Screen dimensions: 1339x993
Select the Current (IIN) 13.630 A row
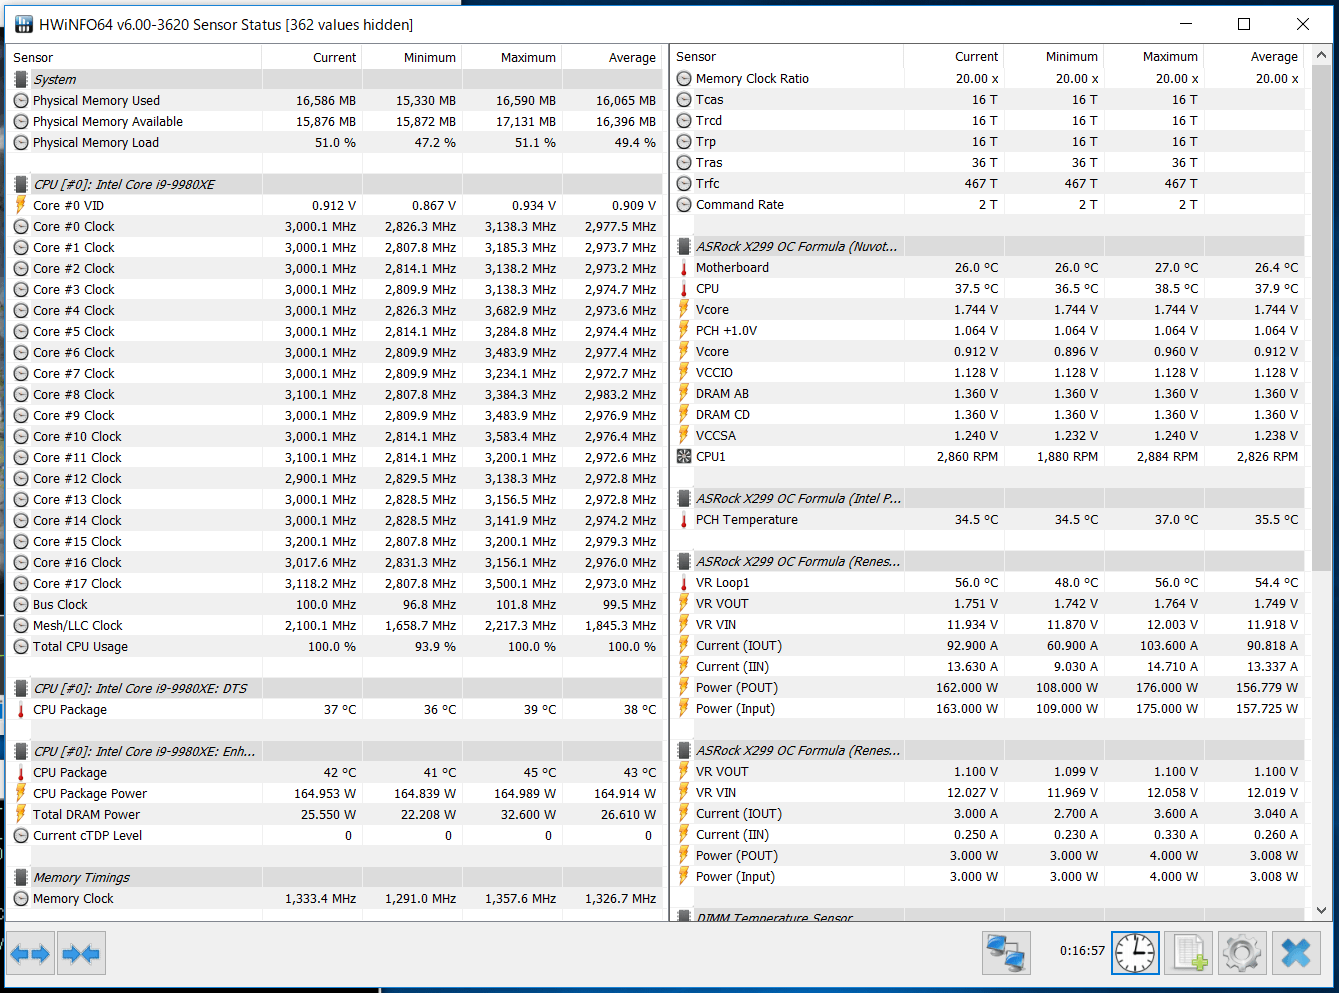point(988,666)
